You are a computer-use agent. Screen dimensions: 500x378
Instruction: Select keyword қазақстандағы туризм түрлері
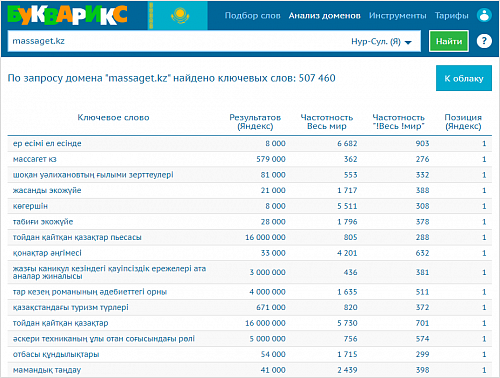pos(71,307)
